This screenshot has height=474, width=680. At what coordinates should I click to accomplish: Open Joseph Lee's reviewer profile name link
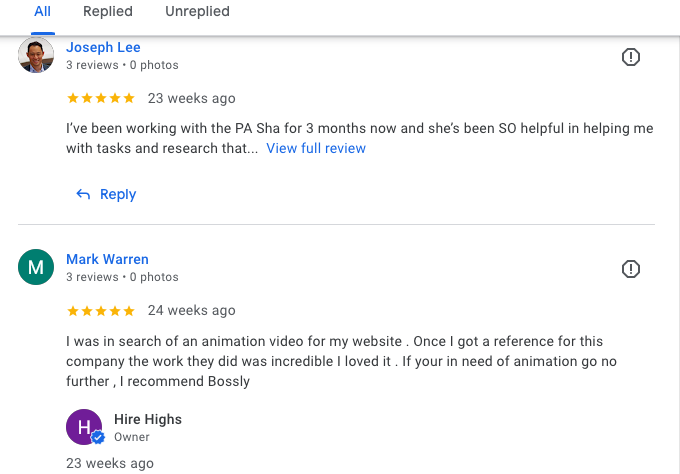pos(103,47)
